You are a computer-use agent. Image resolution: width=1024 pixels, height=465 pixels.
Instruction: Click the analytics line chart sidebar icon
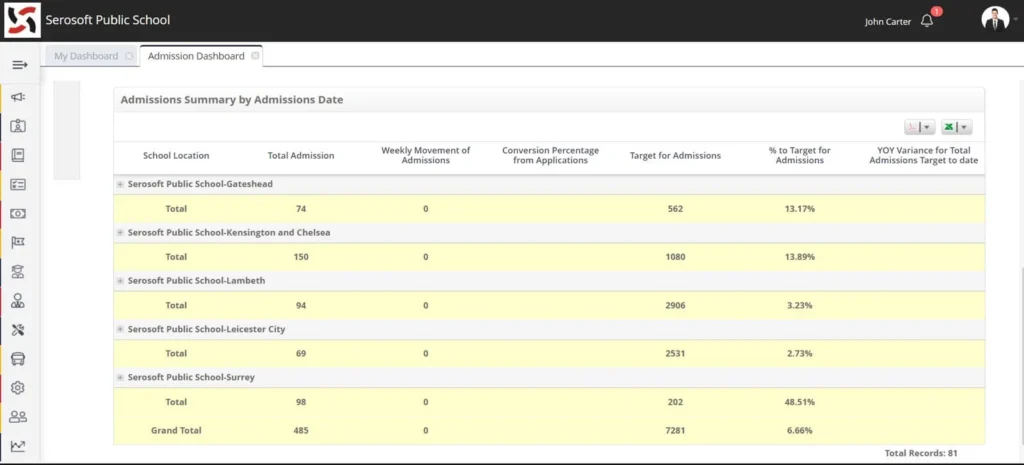tap(18, 446)
